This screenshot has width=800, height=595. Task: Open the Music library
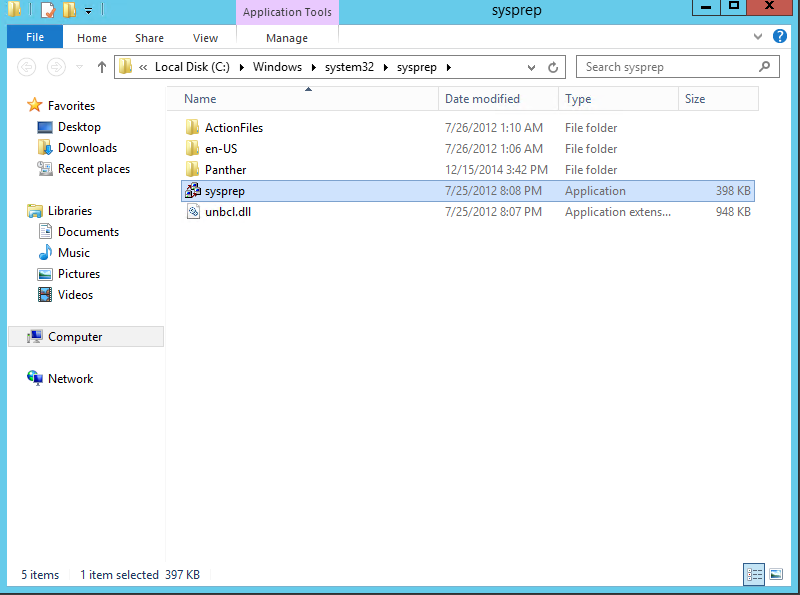73,253
